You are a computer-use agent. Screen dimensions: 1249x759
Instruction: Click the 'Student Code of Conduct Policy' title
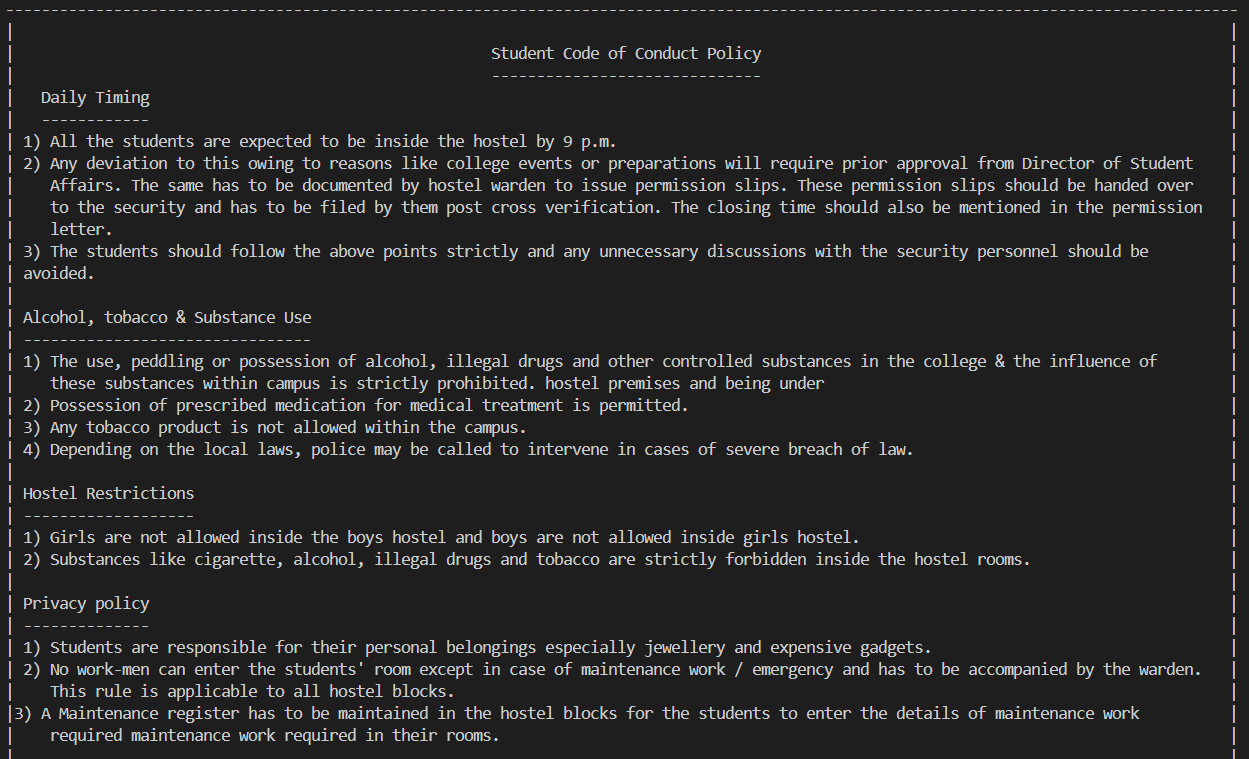(625, 54)
